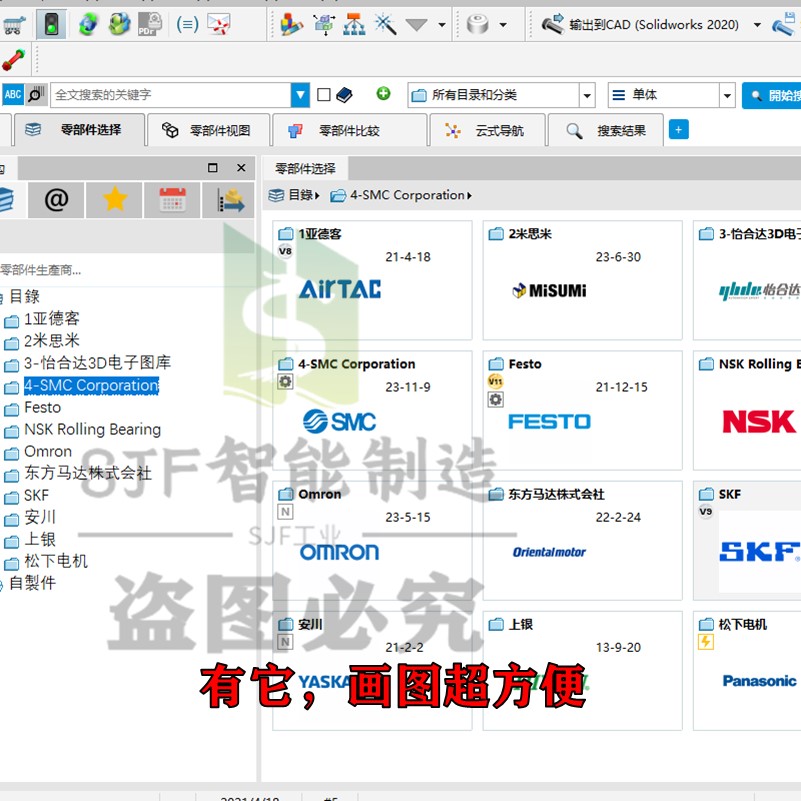Click gear icon in Festo tile
801x801 pixels.
(495, 399)
